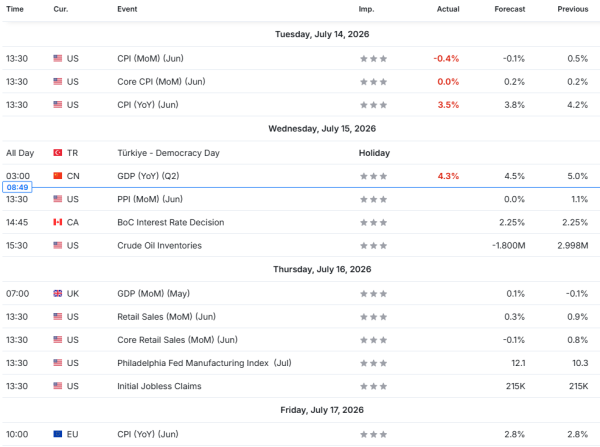Click the UK flag icon for GDP (MoM)

(57, 293)
